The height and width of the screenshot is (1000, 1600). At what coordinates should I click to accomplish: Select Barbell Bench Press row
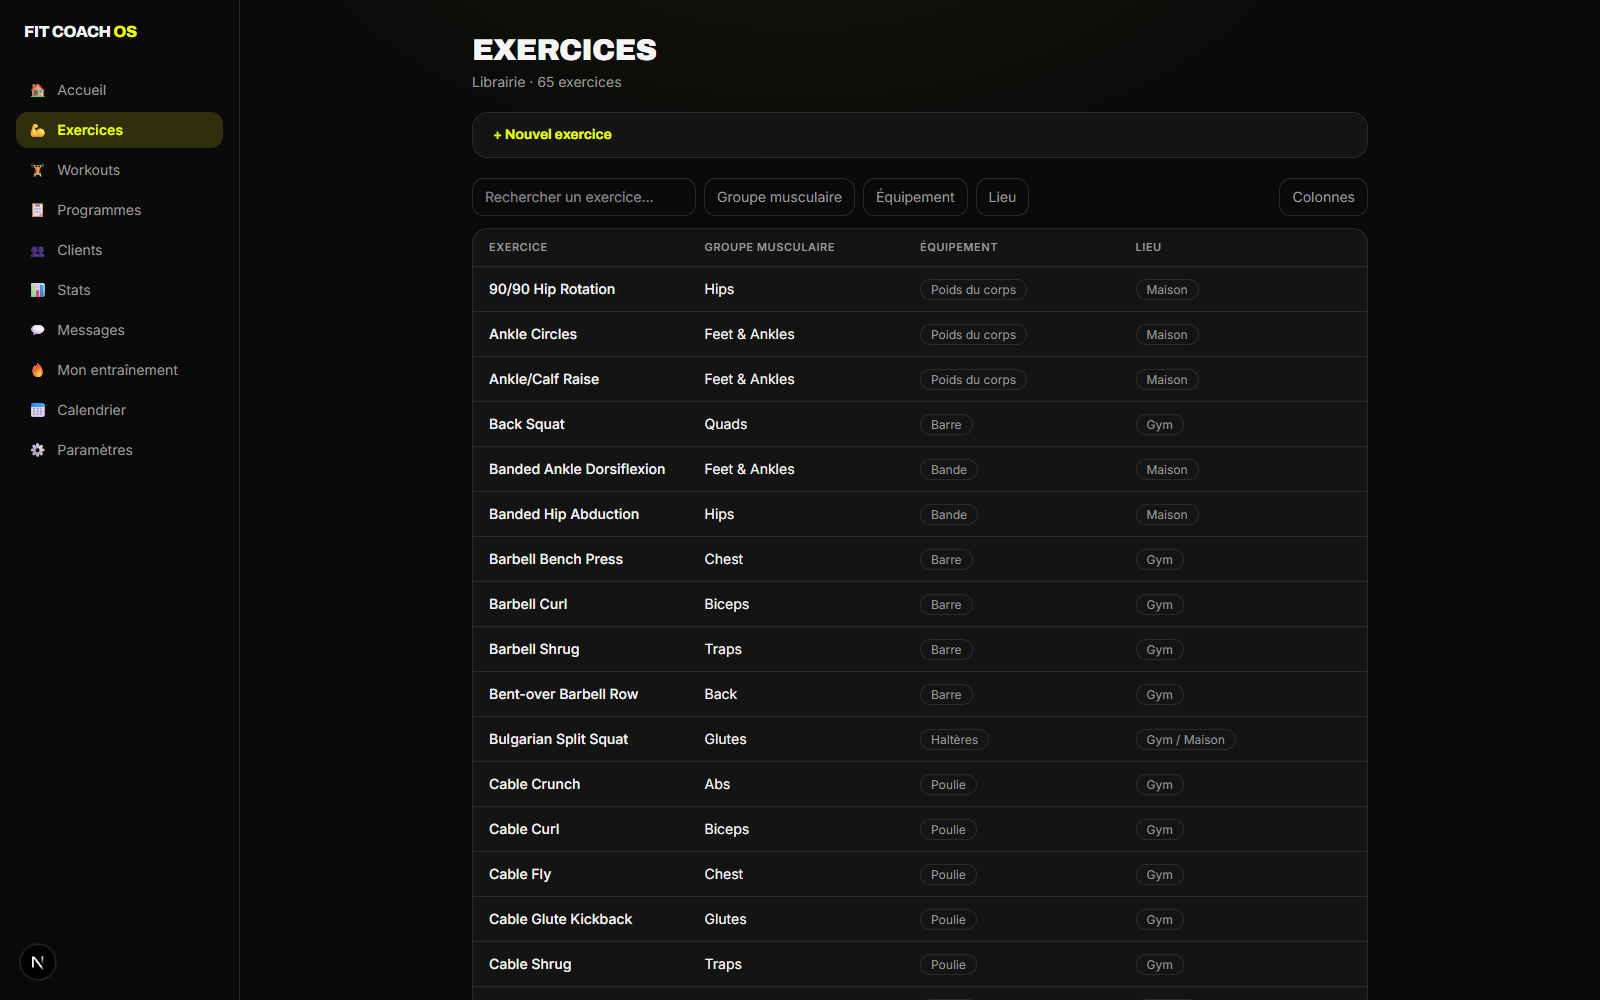(920, 559)
